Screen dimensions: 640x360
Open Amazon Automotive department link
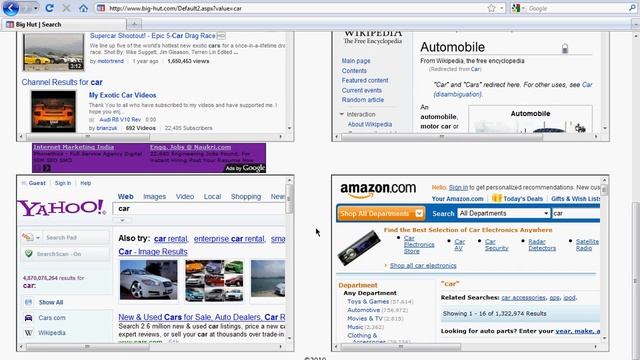363,310
